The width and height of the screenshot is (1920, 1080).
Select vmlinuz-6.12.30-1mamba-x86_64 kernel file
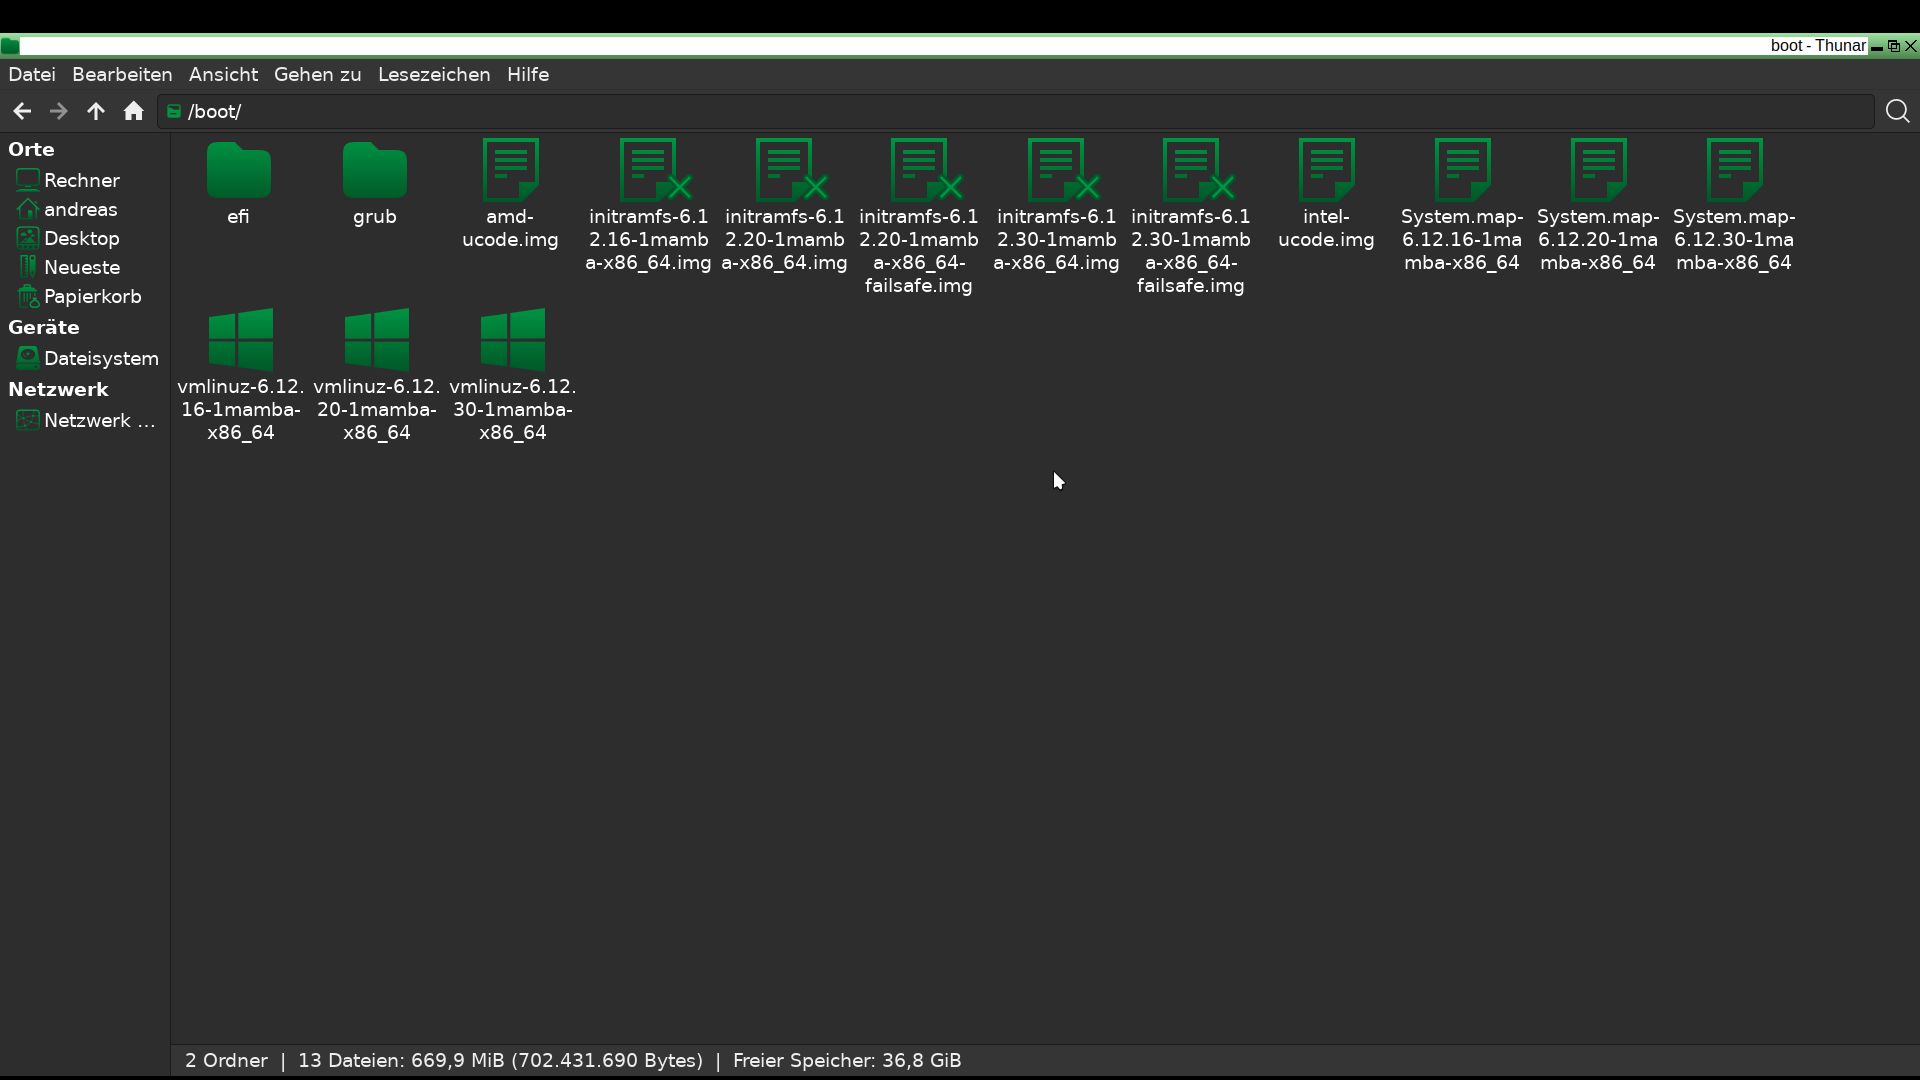[x=512, y=341]
